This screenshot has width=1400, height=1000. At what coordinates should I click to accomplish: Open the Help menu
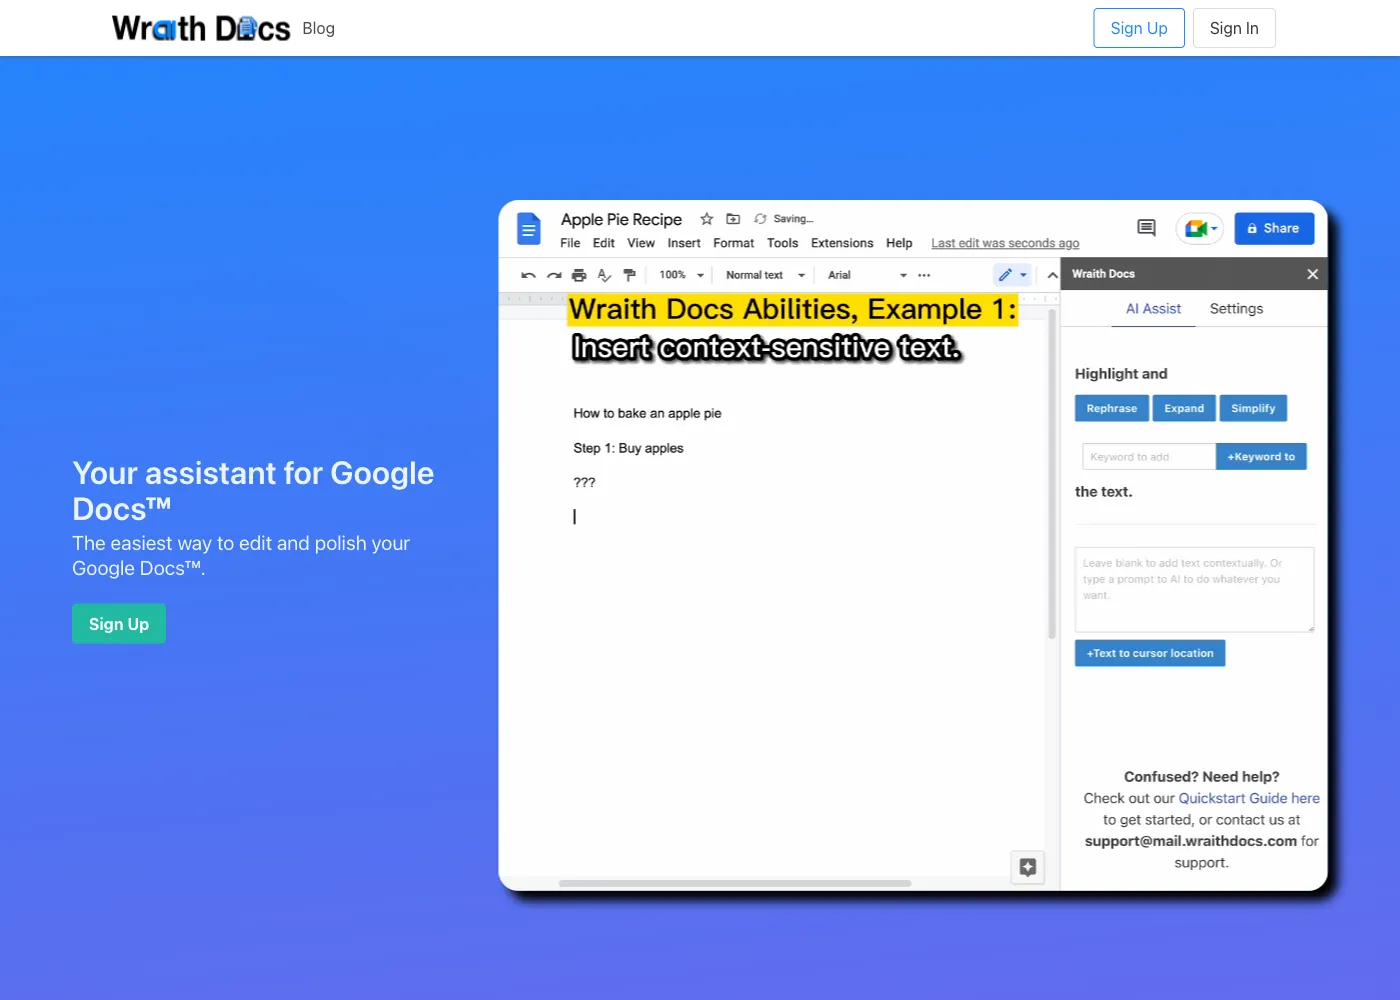(899, 243)
